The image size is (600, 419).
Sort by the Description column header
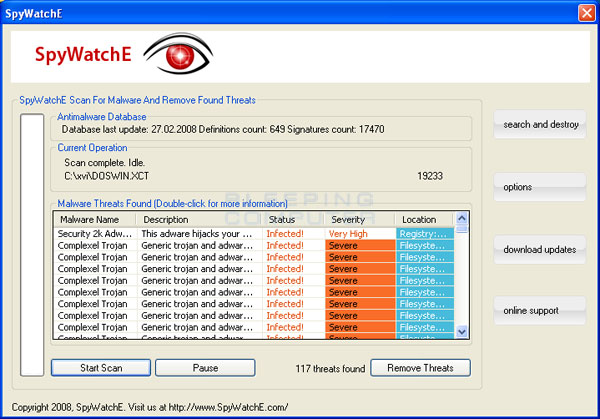pos(199,220)
